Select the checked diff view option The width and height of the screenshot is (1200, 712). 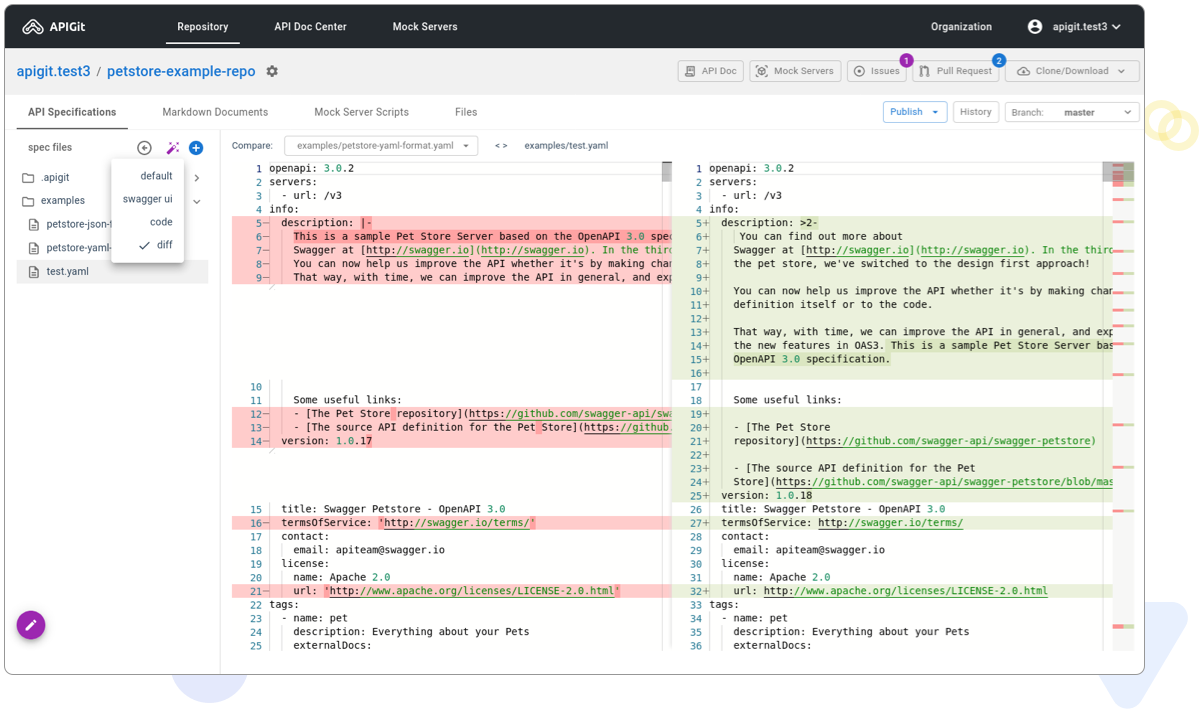[148, 245]
